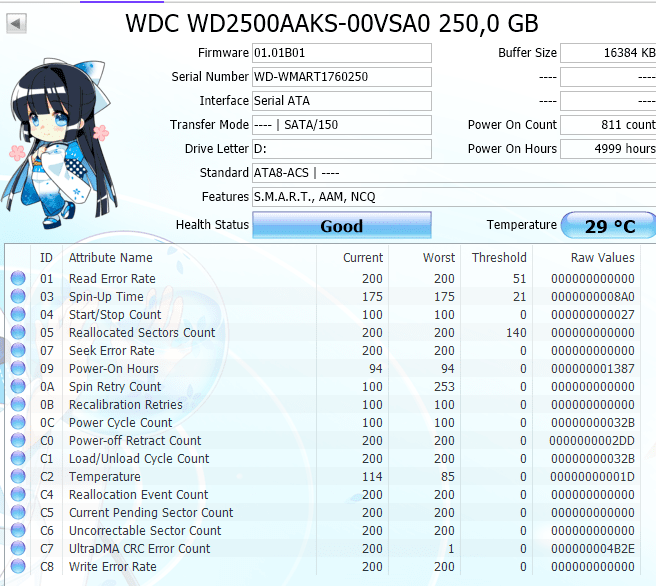
Task: Select the Power Cycle Count attribute name
Action: pos(120,422)
